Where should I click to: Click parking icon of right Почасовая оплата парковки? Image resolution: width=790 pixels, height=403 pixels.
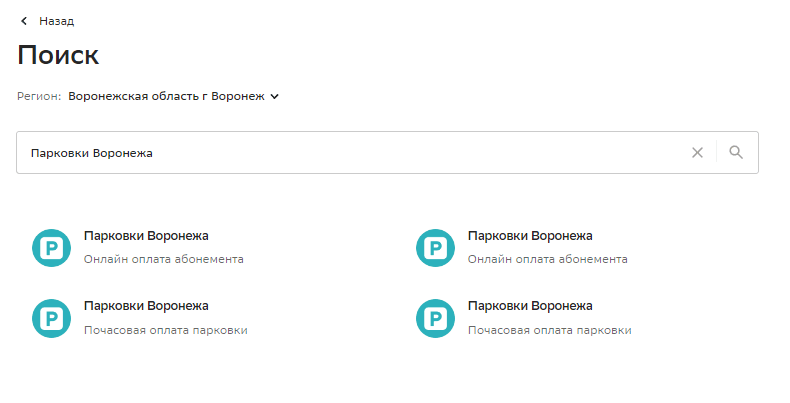tap(435, 318)
